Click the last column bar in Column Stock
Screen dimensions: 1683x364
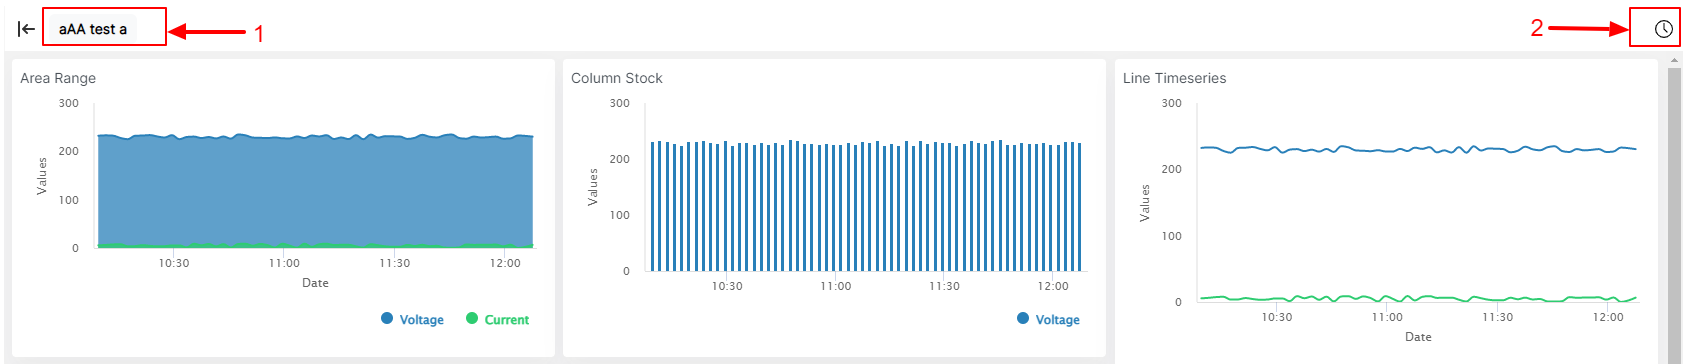1079,207
